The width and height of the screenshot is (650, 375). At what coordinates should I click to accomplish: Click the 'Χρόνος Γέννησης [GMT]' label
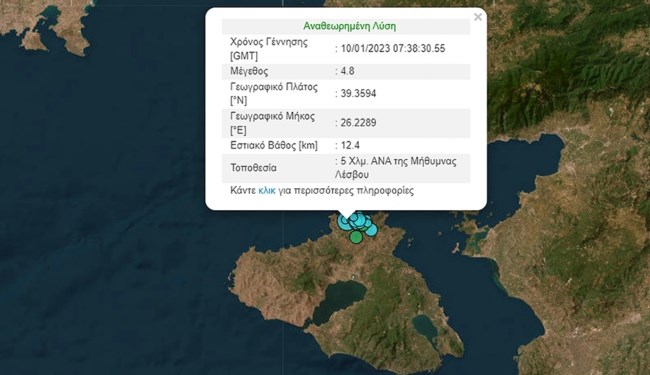click(269, 48)
